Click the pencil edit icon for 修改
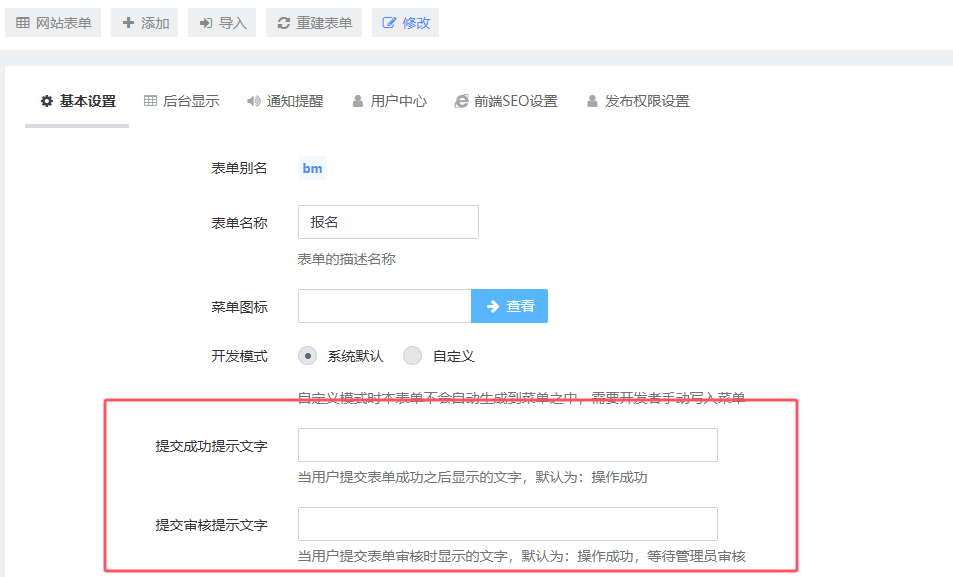 click(389, 23)
